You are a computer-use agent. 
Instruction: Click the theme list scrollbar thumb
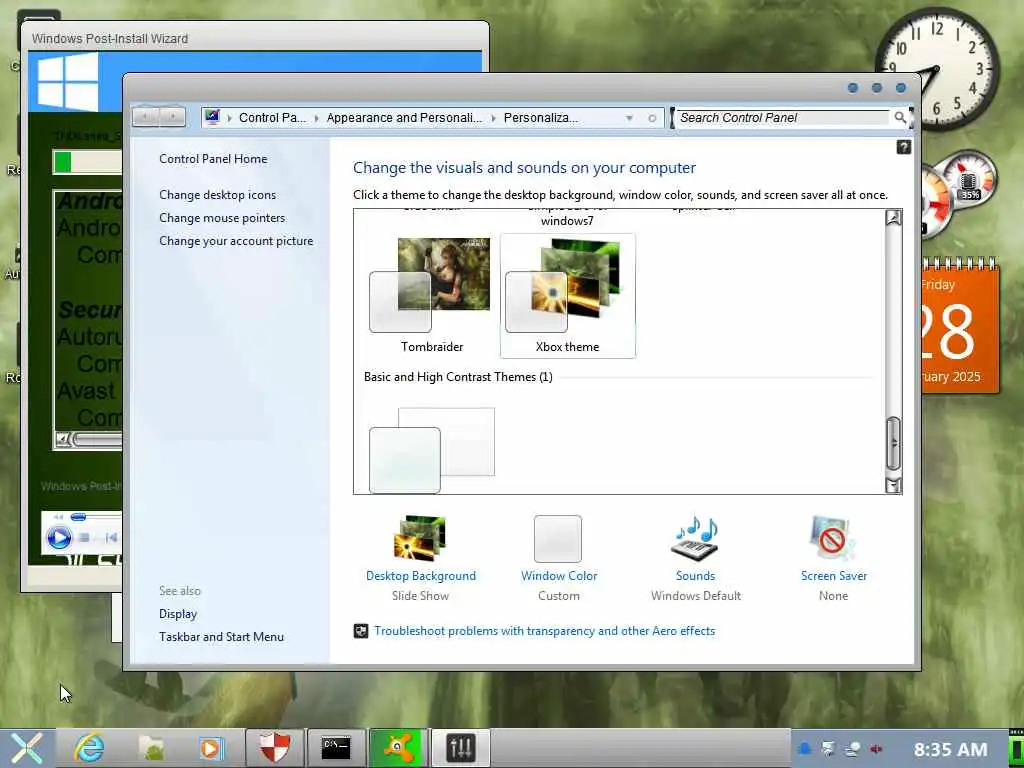(893, 443)
